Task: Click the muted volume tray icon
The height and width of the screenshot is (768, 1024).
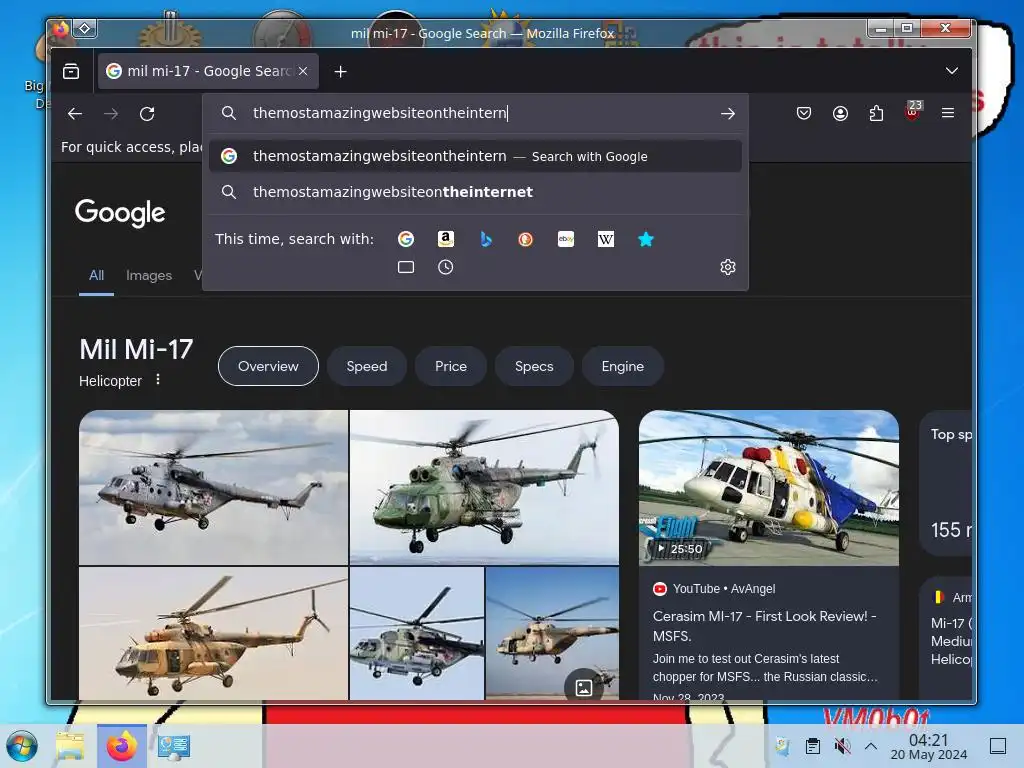Action: (842, 746)
